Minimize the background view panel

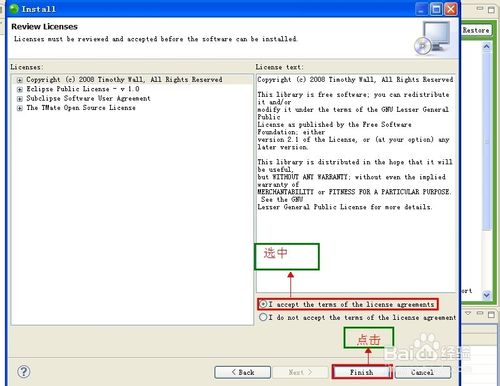pyautogui.click(x=480, y=9)
